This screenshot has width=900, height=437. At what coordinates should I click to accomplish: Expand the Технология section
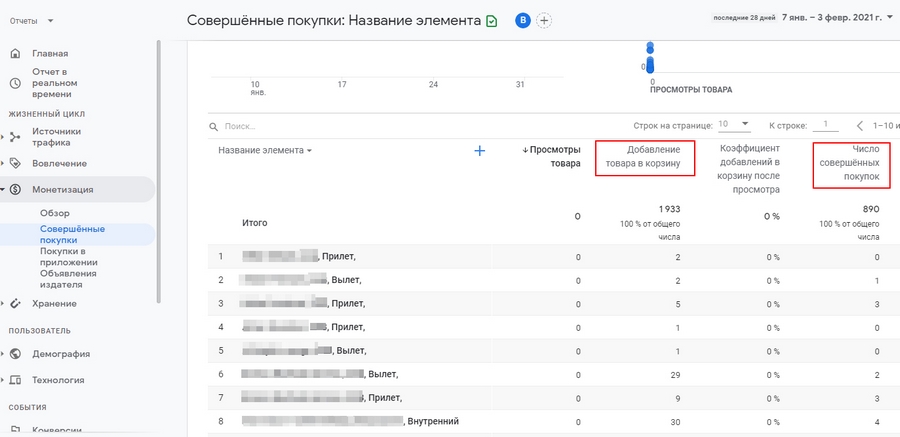tap(2, 380)
